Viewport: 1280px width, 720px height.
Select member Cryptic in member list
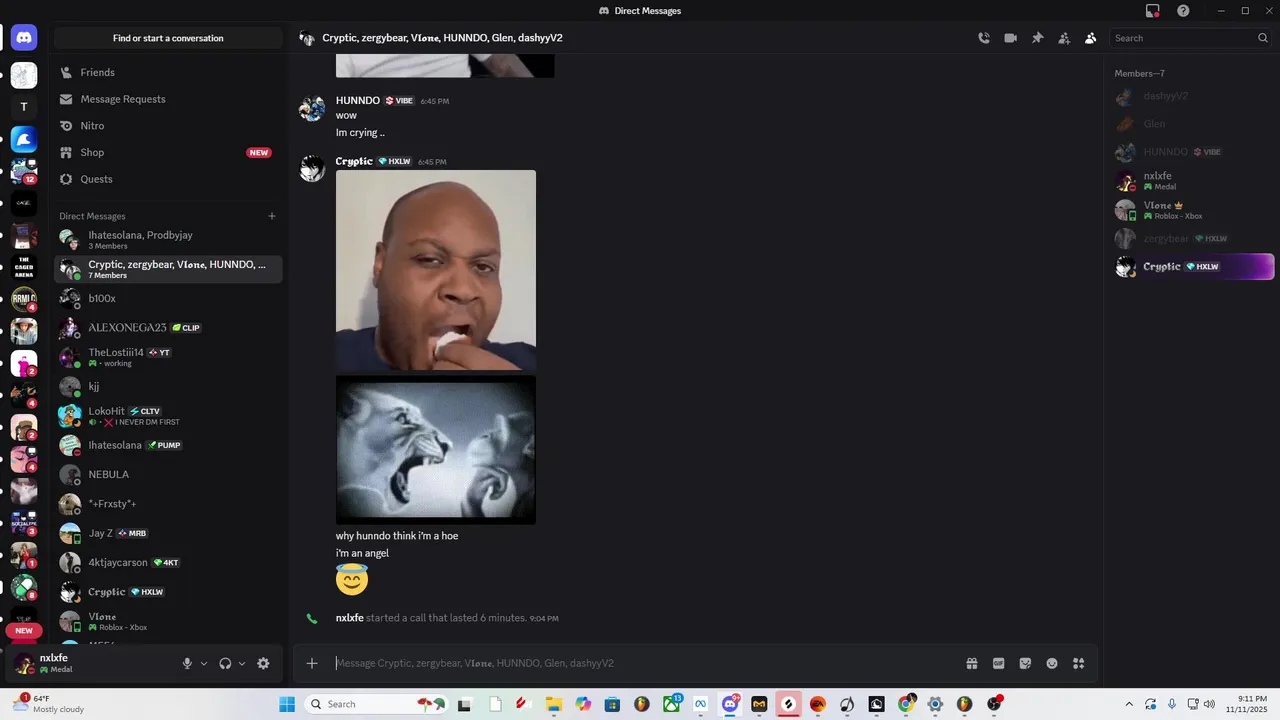pyautogui.click(x=1193, y=267)
